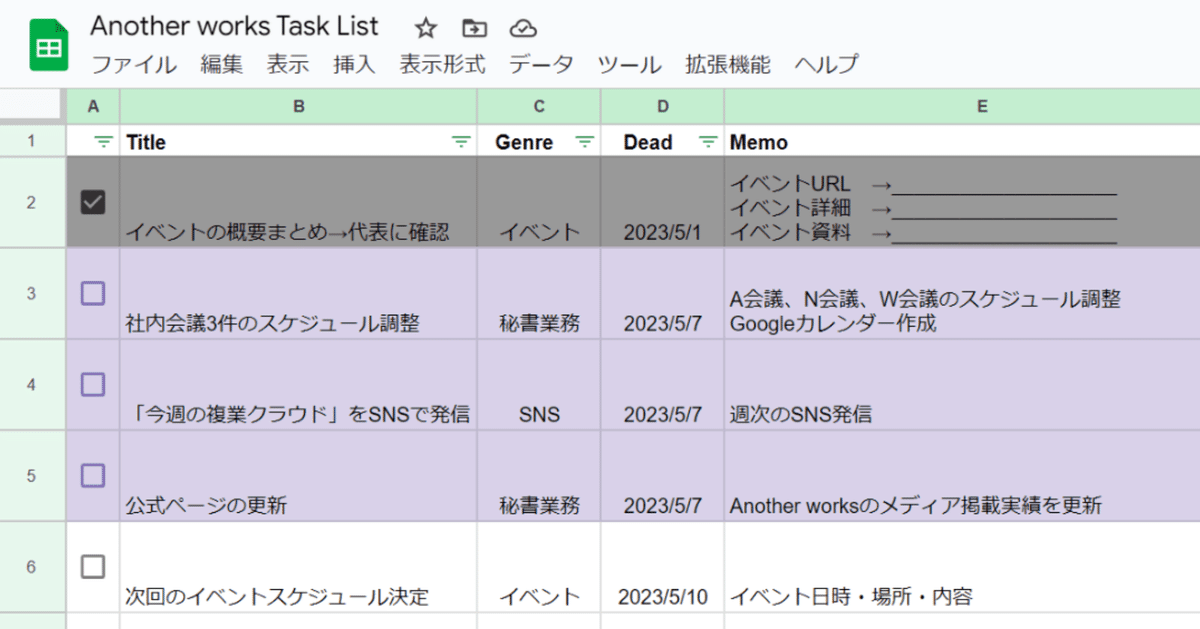1200x629 pixels.
Task: Uncheck the イベントの概要まとめ task checkbox
Action: click(x=92, y=202)
